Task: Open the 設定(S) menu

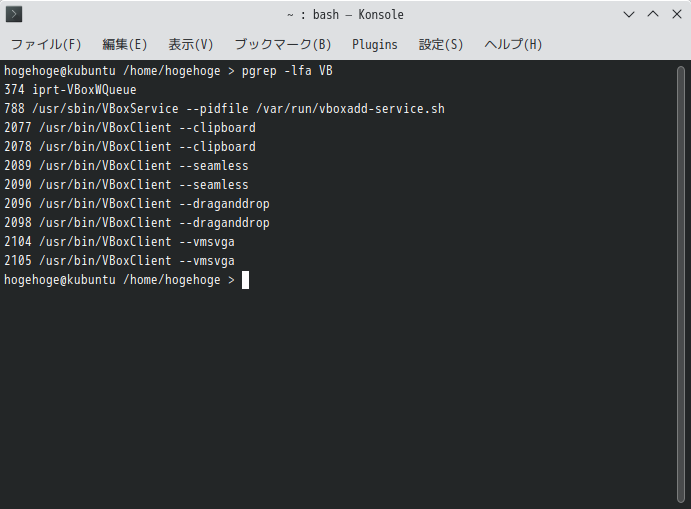Action: coord(441,45)
